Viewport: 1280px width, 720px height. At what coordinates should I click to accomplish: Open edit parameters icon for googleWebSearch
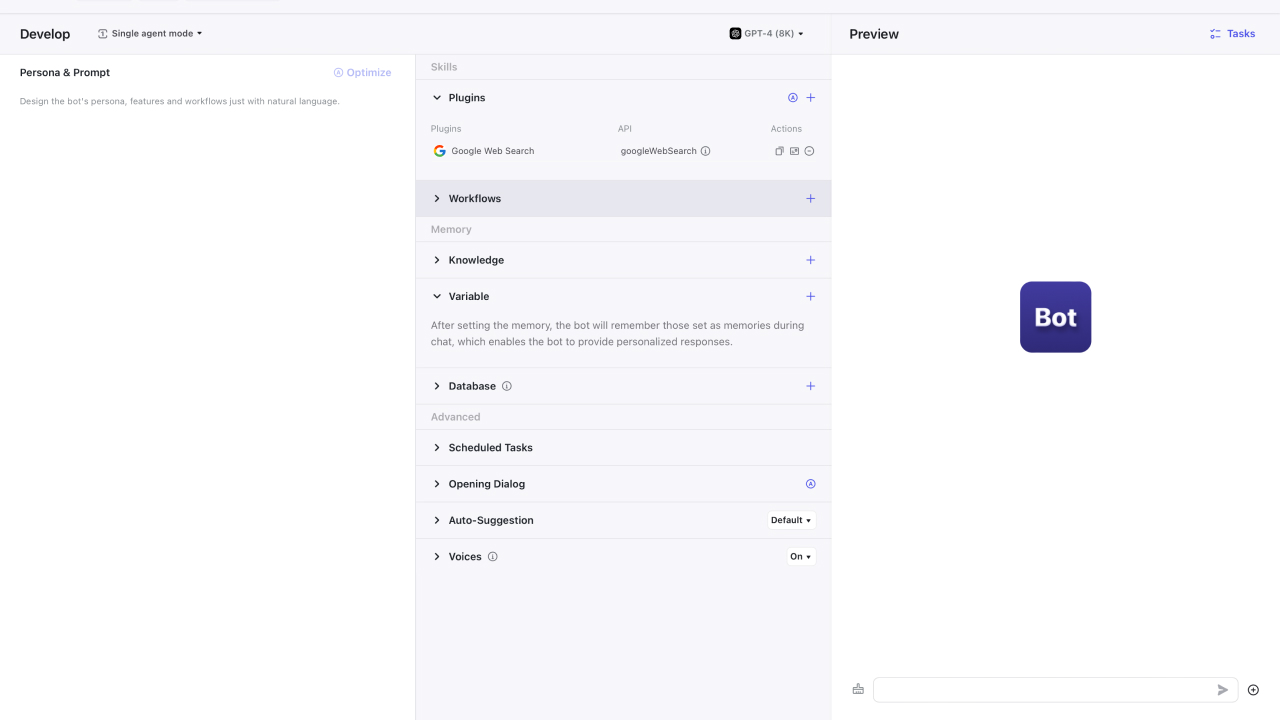[x=795, y=151]
